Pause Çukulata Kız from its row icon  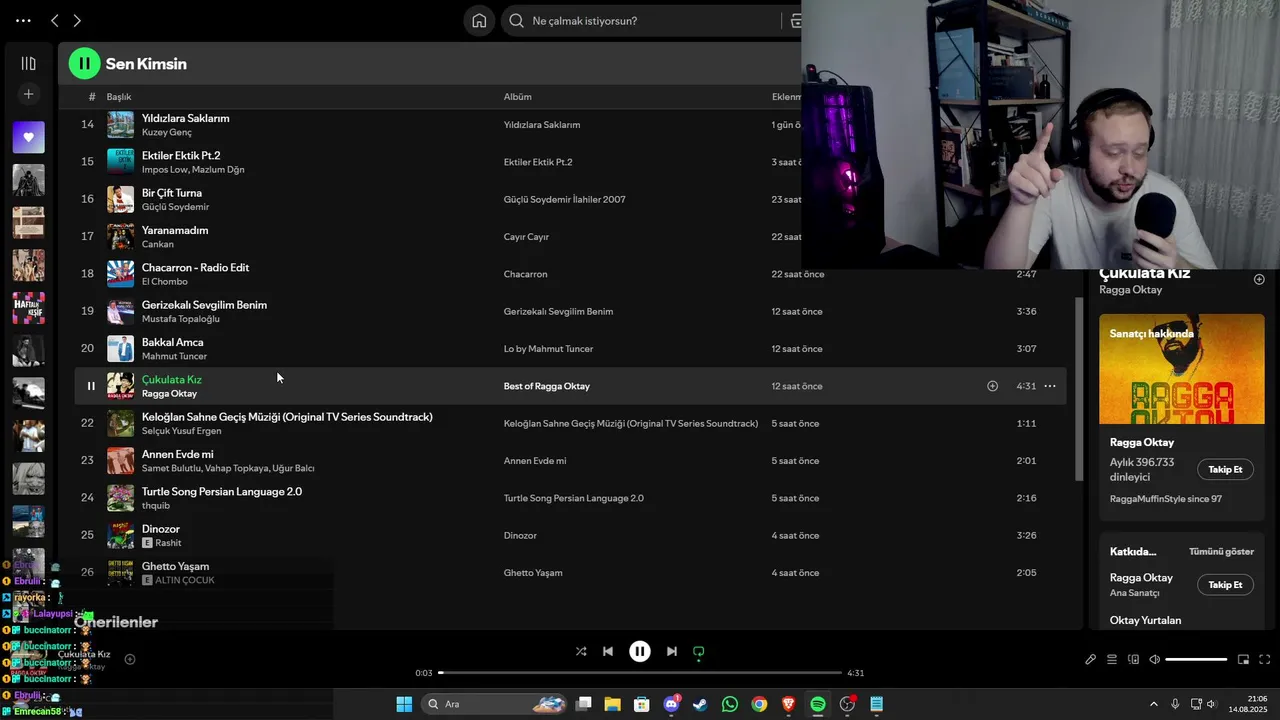click(x=90, y=386)
